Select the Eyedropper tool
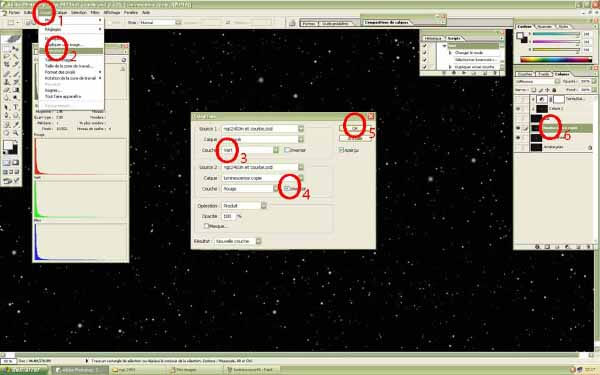Viewport: 600px width, 375px height. [x=15, y=124]
